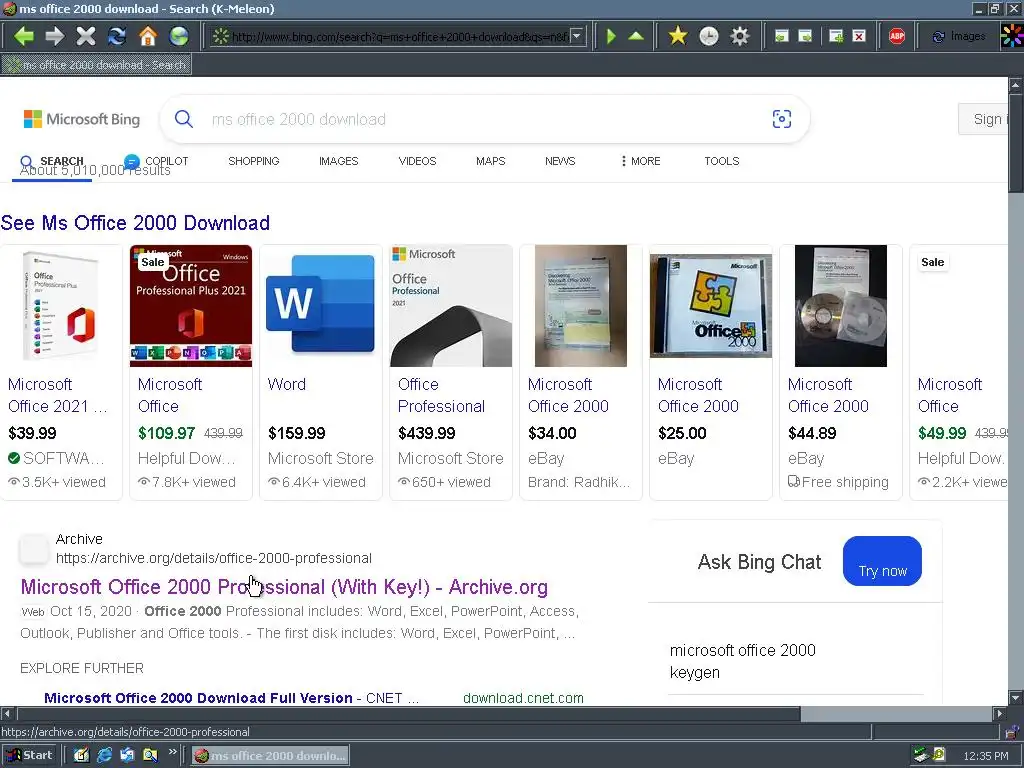Click the vertical scrollbar up arrow

coord(1016,85)
